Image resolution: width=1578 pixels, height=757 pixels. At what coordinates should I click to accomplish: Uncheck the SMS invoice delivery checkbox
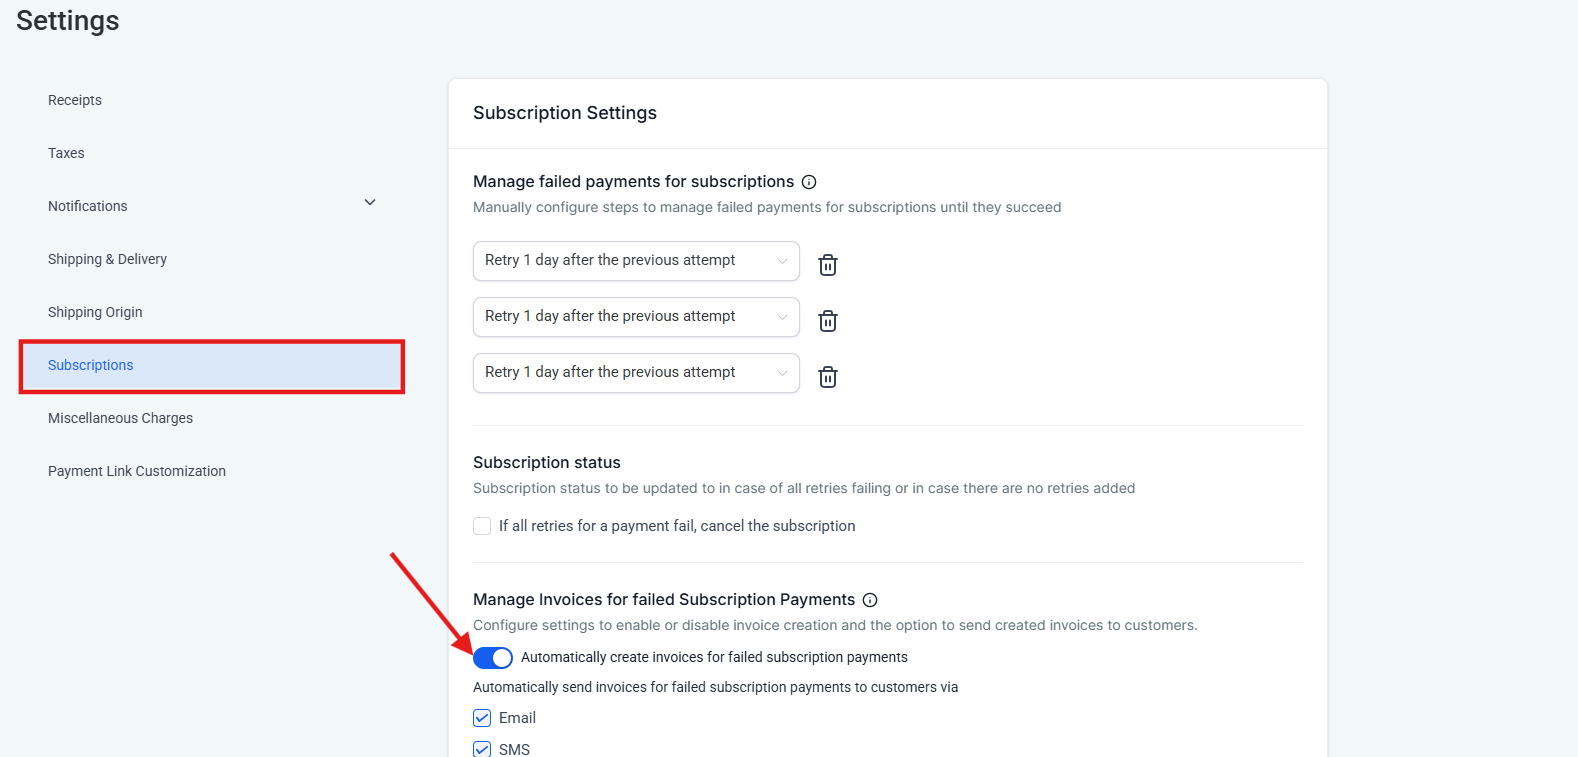click(482, 748)
